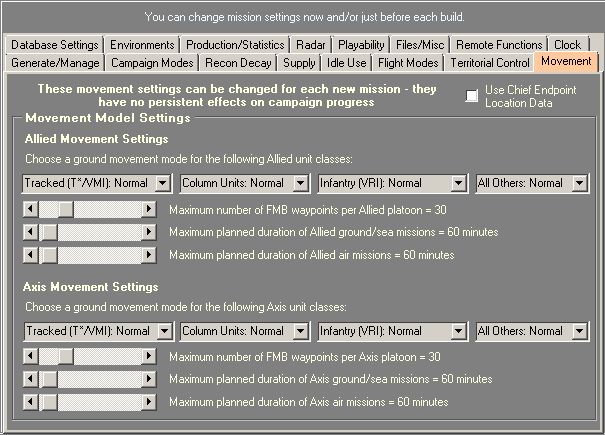Open the Remote Functions tab
Screen dimensions: 605x435
(499, 45)
